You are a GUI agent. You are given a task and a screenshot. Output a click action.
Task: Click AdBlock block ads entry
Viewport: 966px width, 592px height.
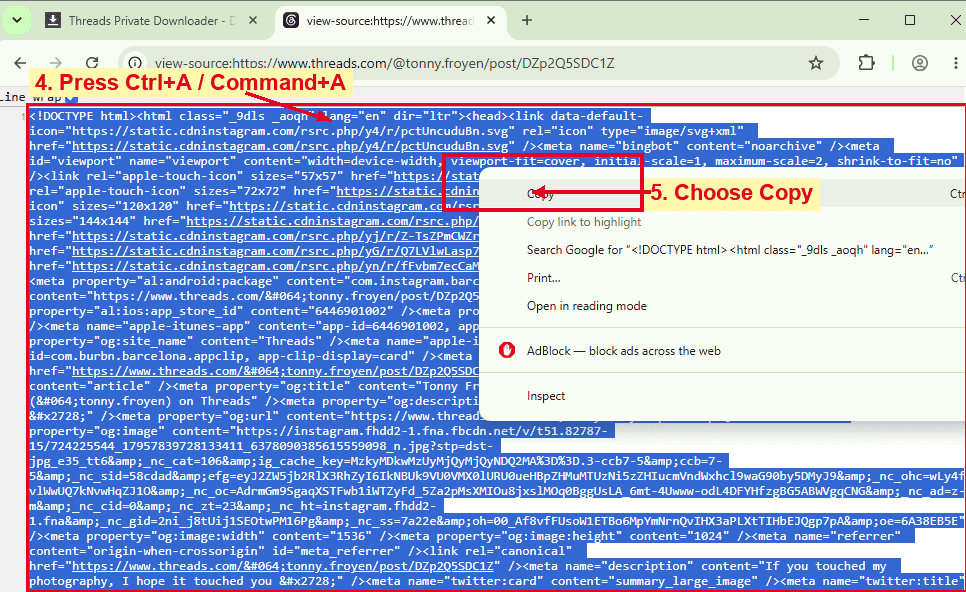(722, 351)
